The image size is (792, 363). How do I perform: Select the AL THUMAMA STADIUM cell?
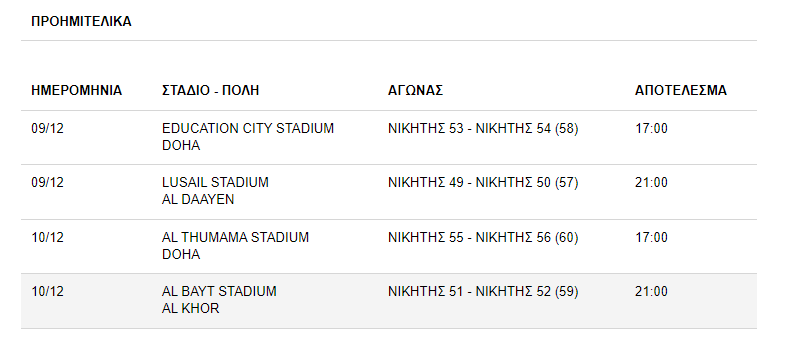pos(235,246)
